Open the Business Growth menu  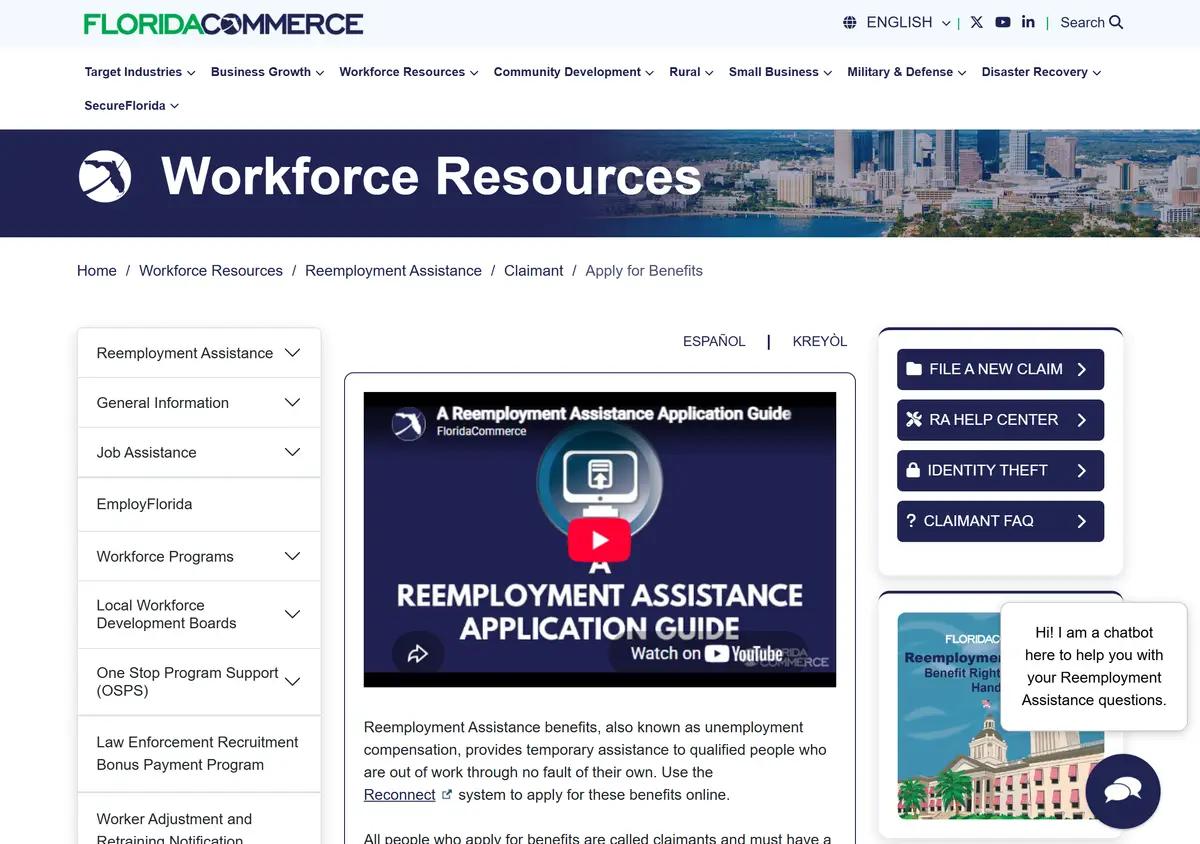(267, 72)
